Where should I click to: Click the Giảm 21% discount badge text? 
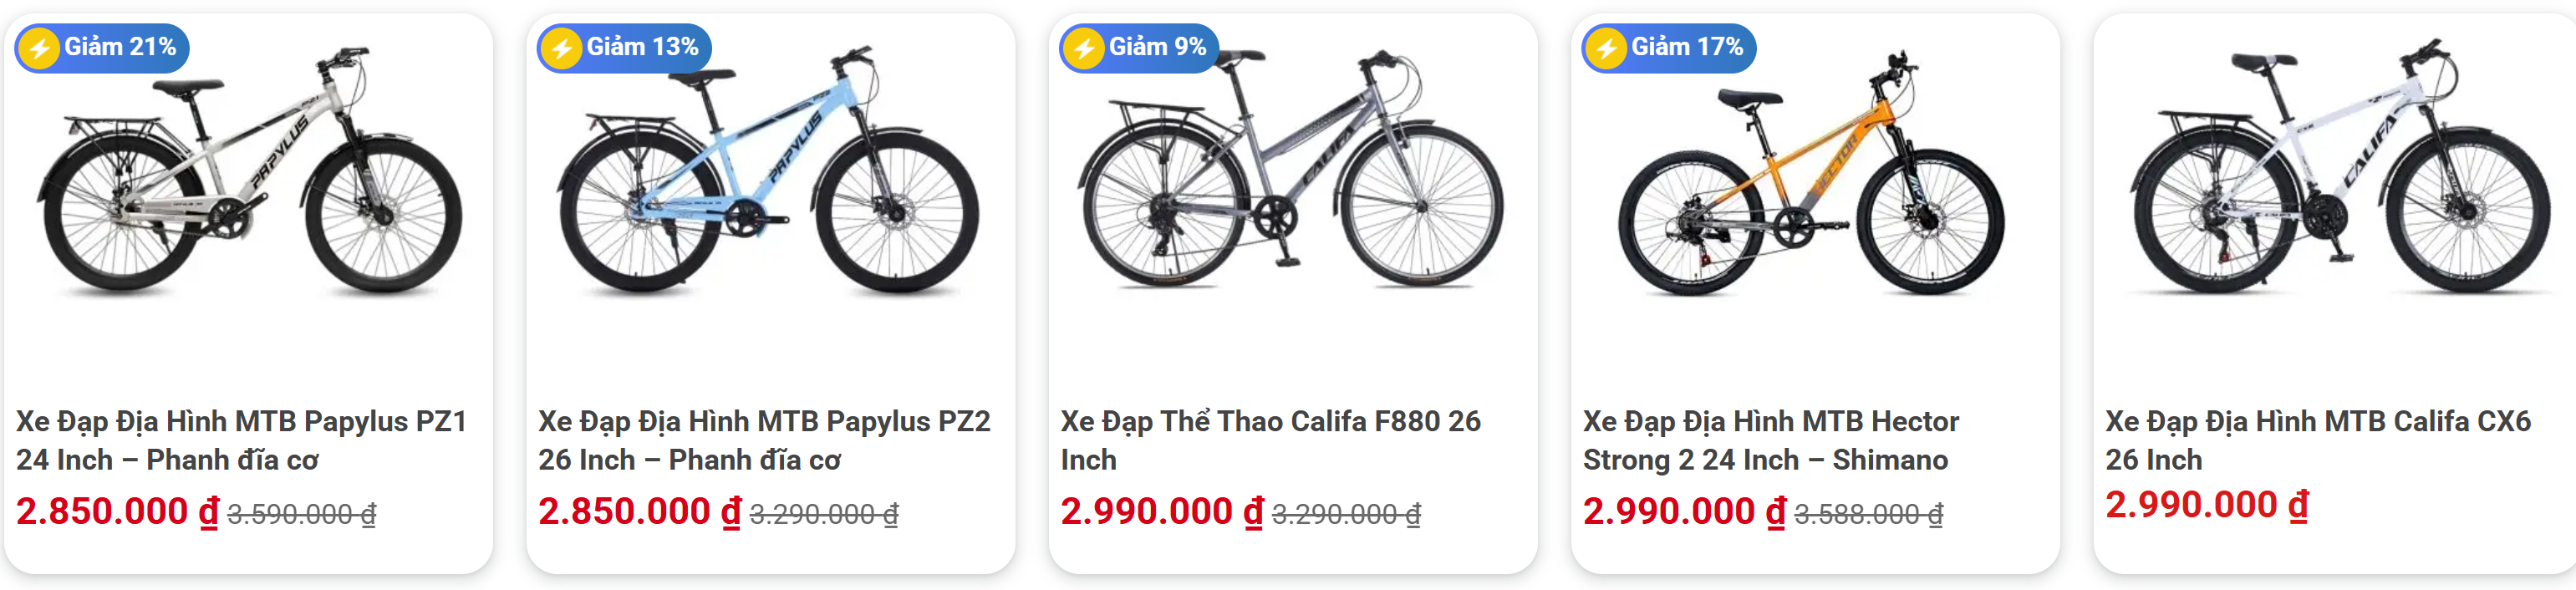point(120,47)
